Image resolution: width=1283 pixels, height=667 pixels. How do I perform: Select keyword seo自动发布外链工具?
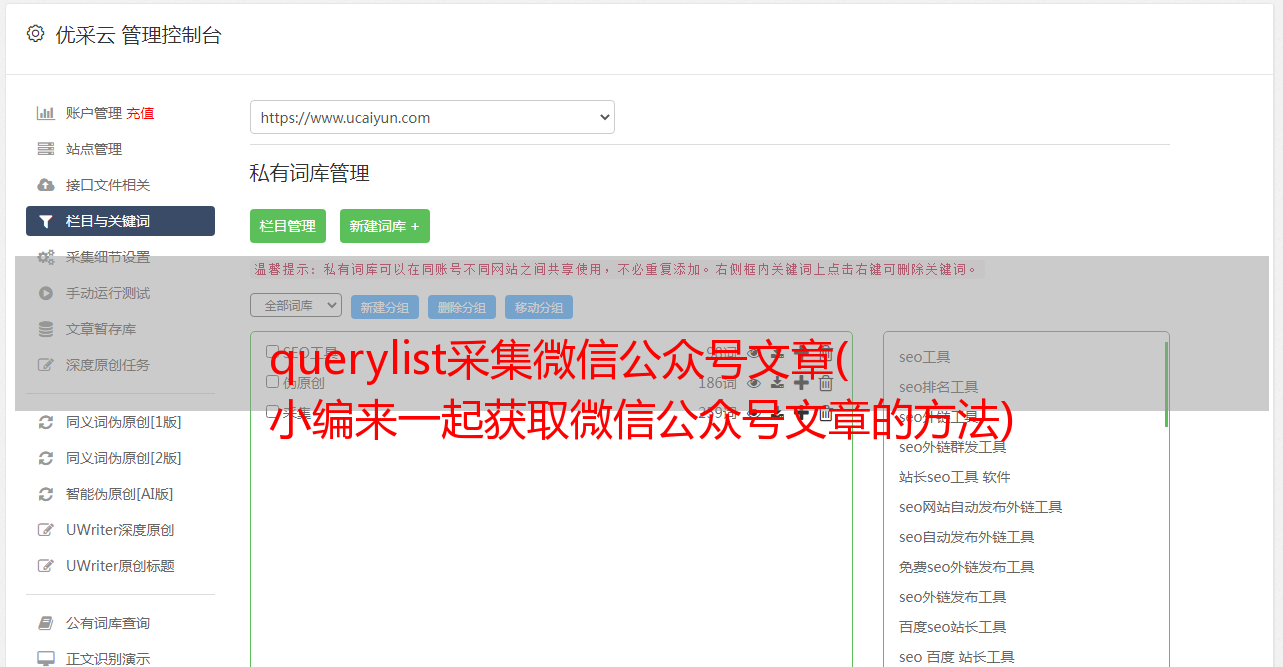coord(967,537)
